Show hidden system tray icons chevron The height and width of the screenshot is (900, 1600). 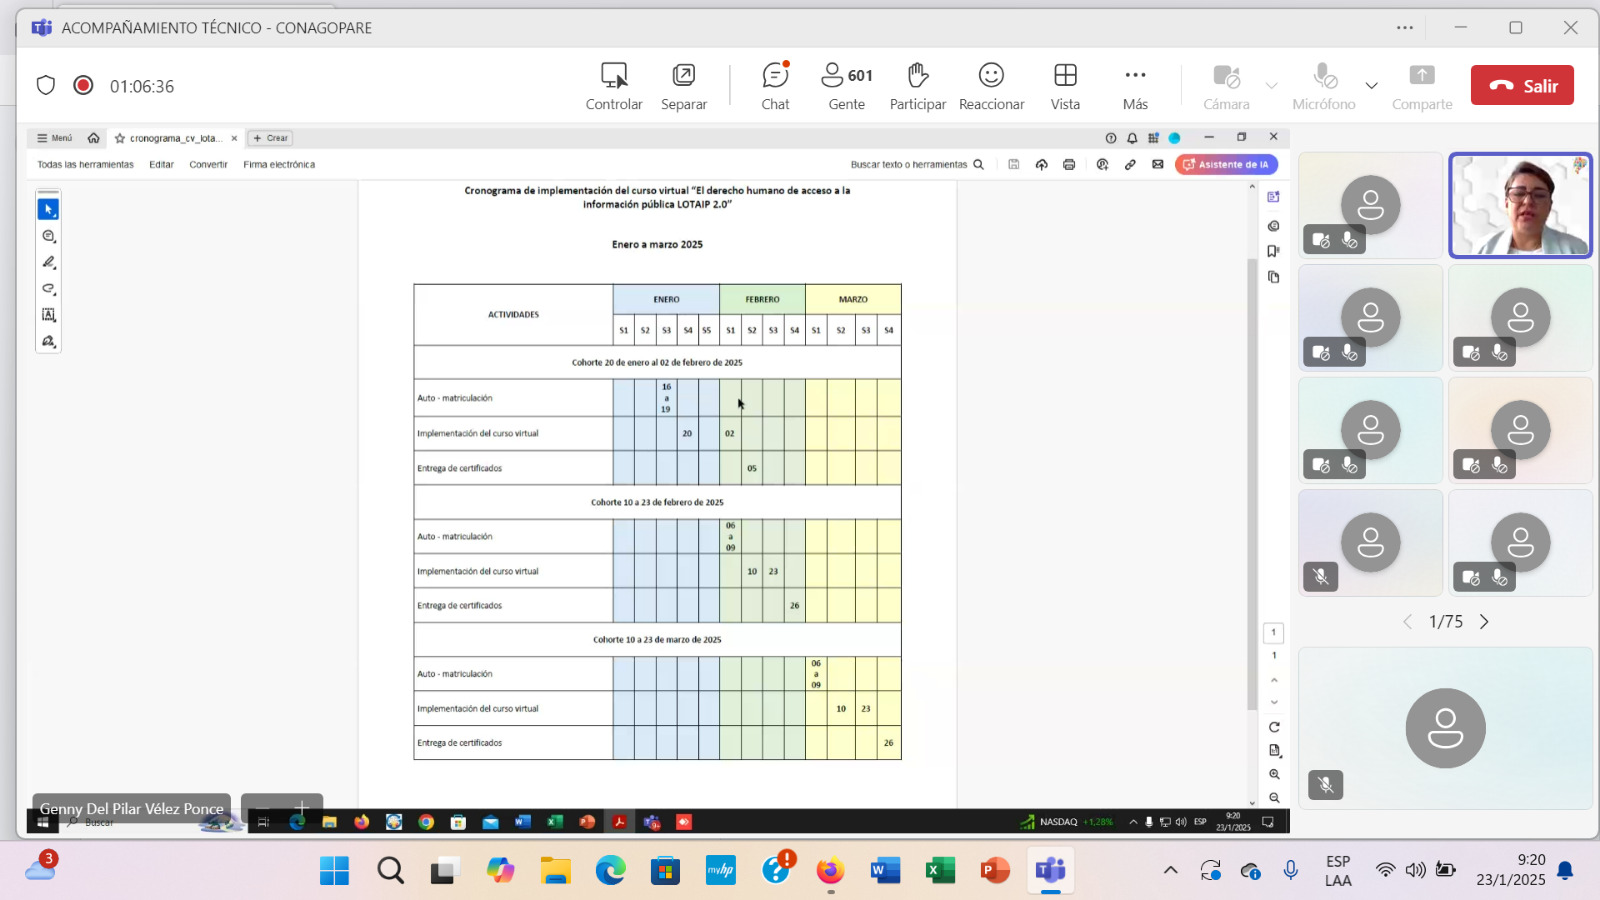pos(1170,870)
